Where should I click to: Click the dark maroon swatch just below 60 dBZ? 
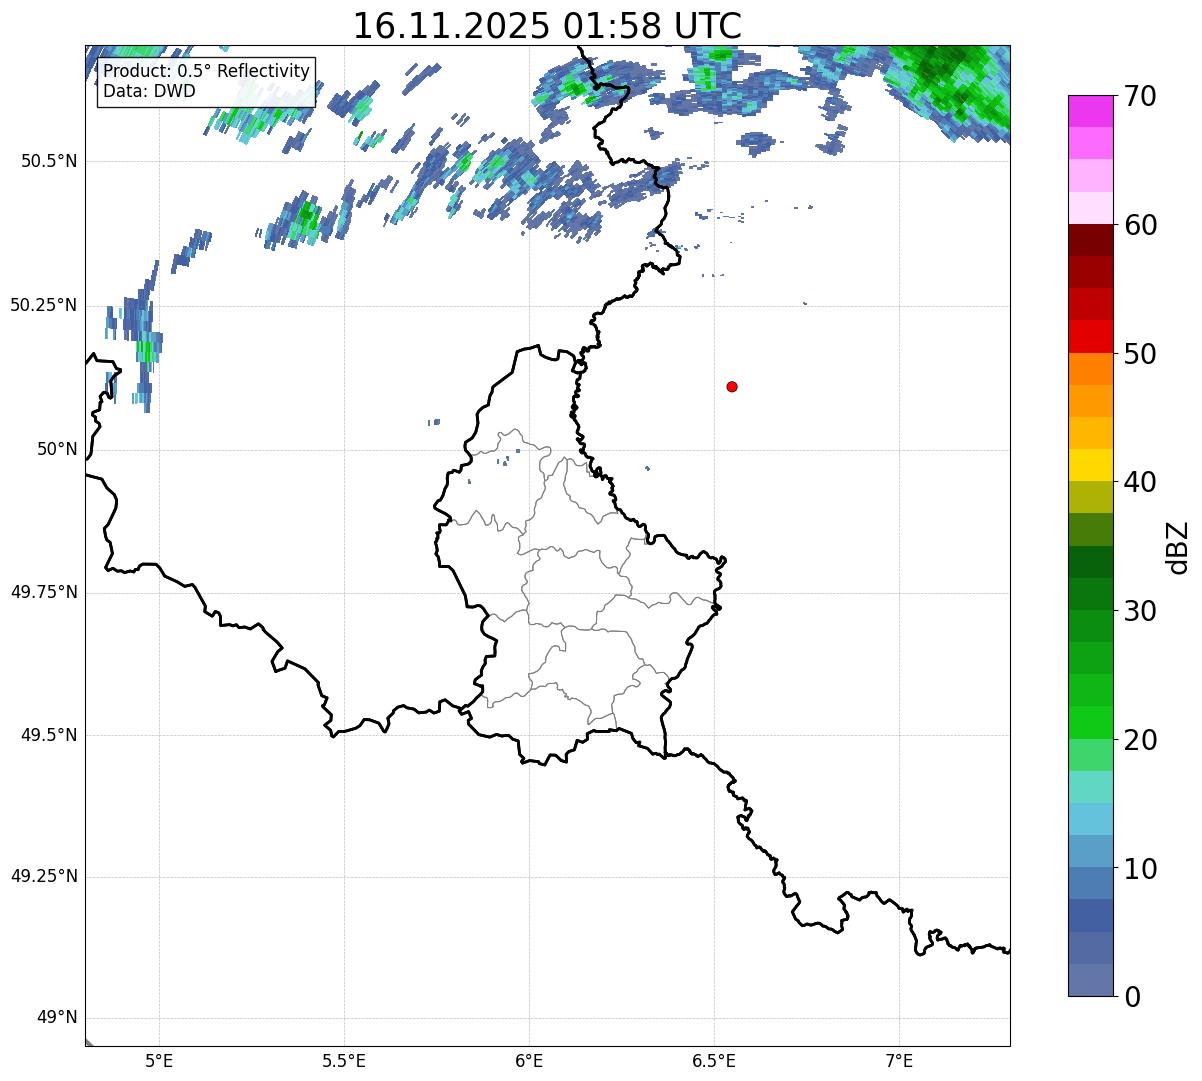1090,240
